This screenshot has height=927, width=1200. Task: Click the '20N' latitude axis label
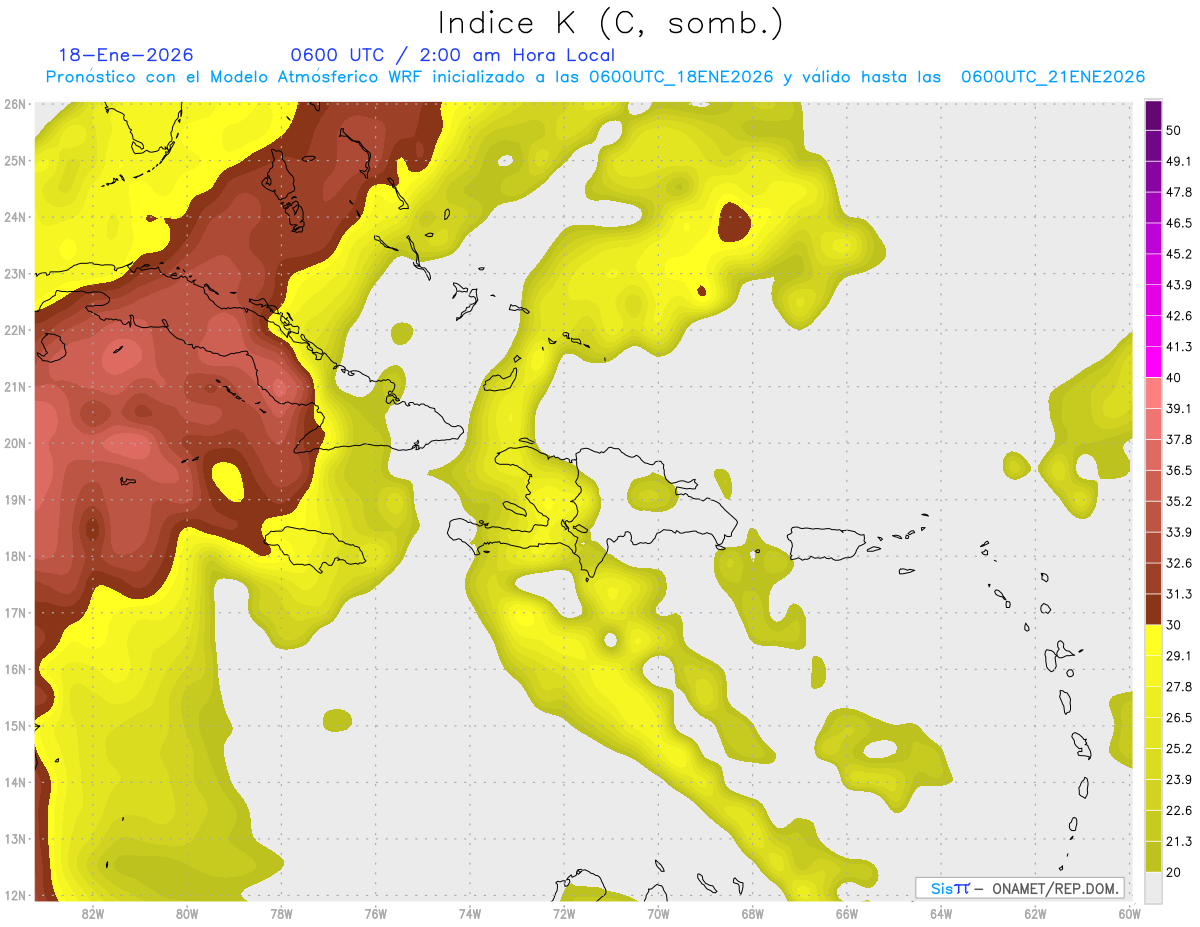(x=15, y=443)
